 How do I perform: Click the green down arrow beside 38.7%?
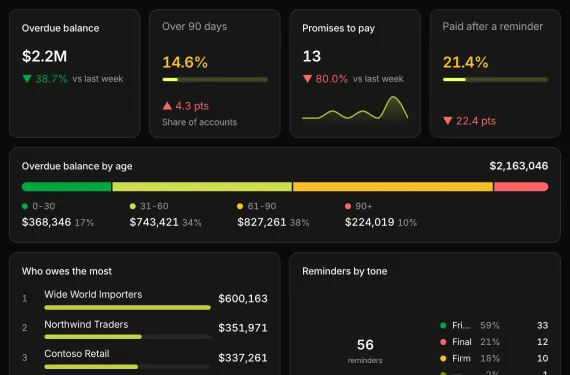[27, 78]
